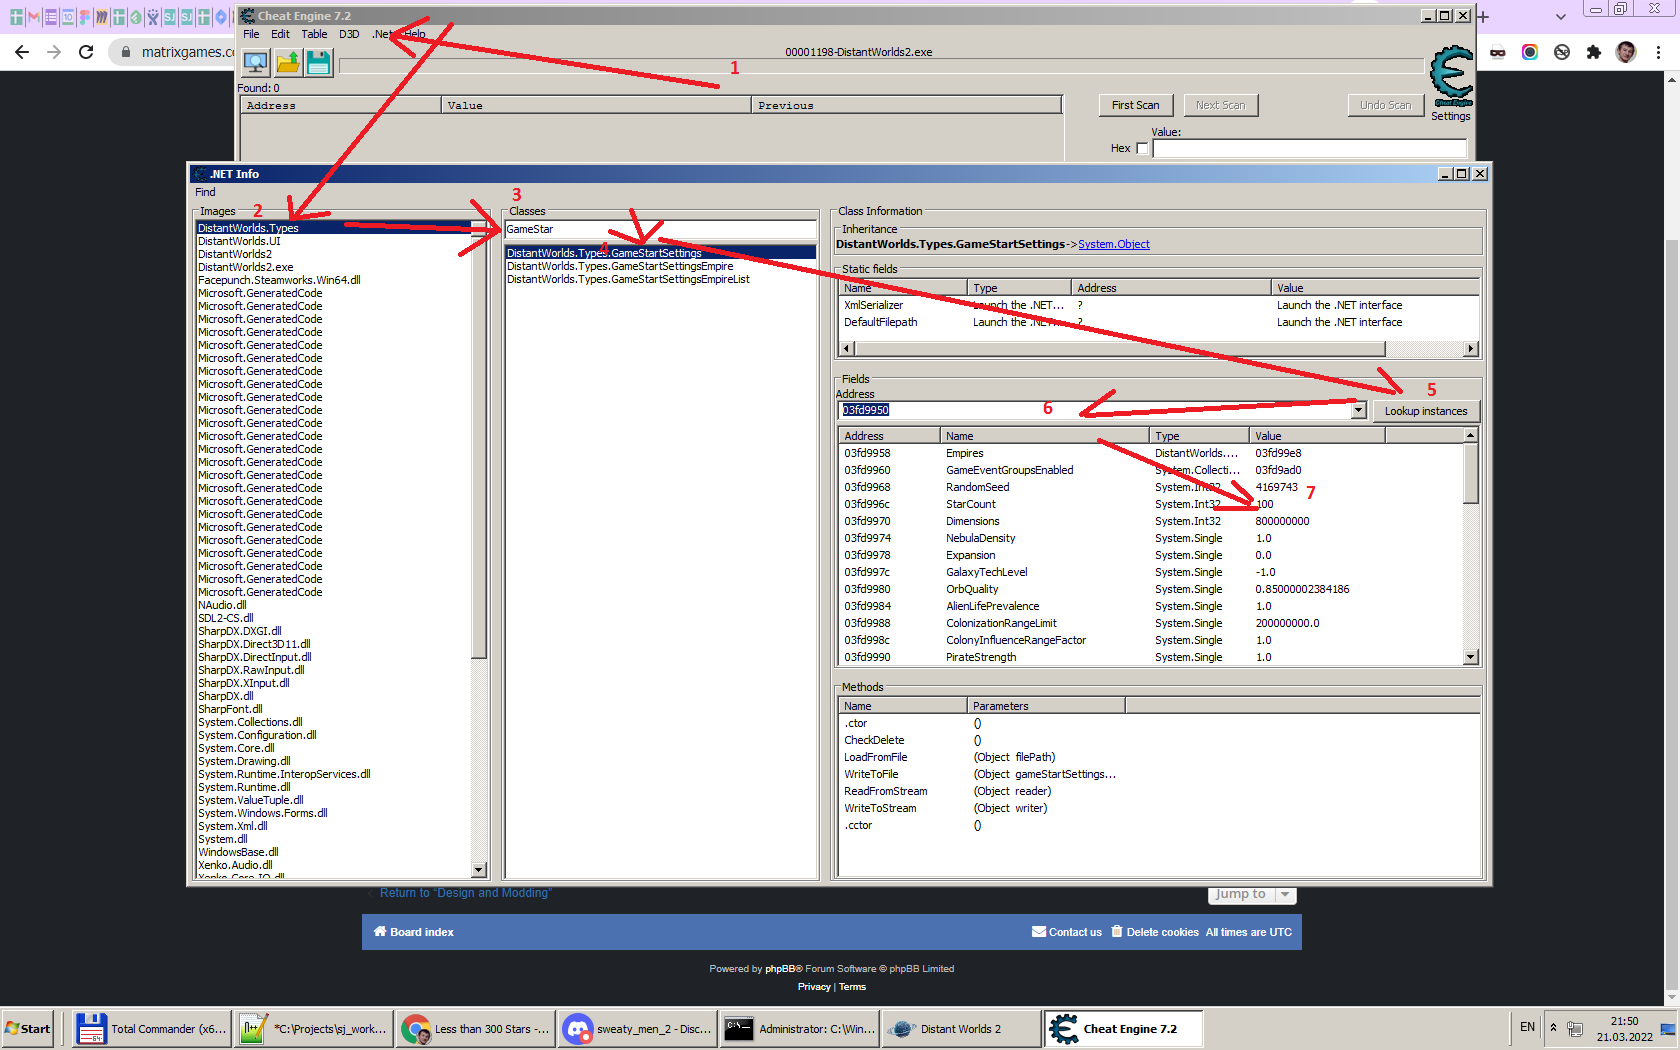Click the First Scan button
The image size is (1680, 1050).
click(1135, 105)
